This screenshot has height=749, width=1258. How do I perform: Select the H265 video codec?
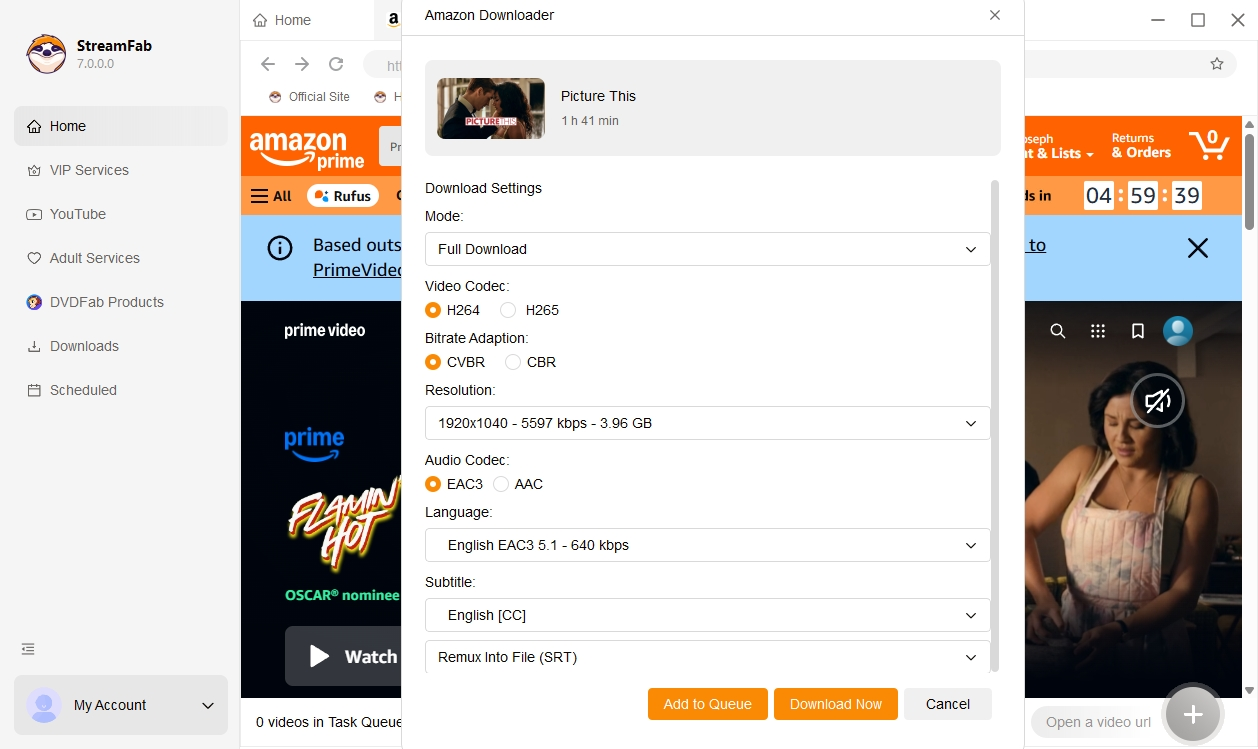pyautogui.click(x=509, y=310)
